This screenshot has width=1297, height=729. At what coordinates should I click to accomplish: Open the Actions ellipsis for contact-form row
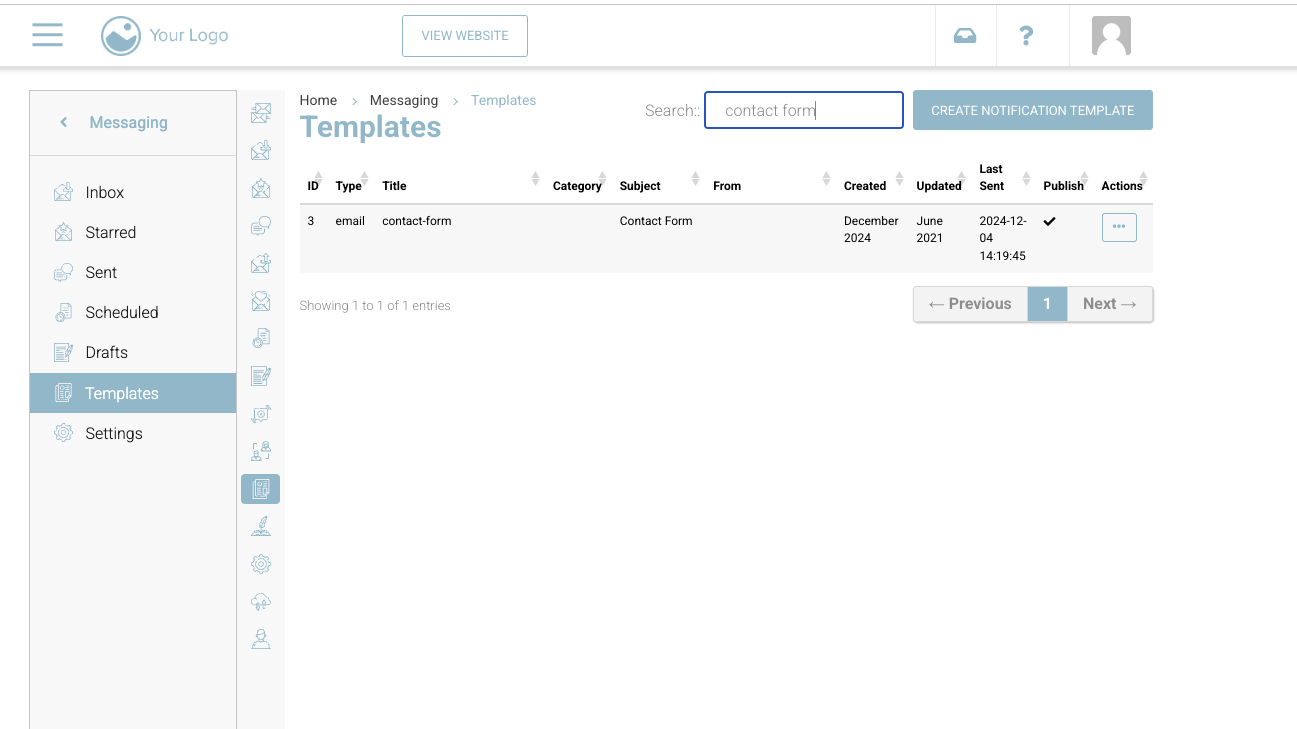pos(1118,227)
